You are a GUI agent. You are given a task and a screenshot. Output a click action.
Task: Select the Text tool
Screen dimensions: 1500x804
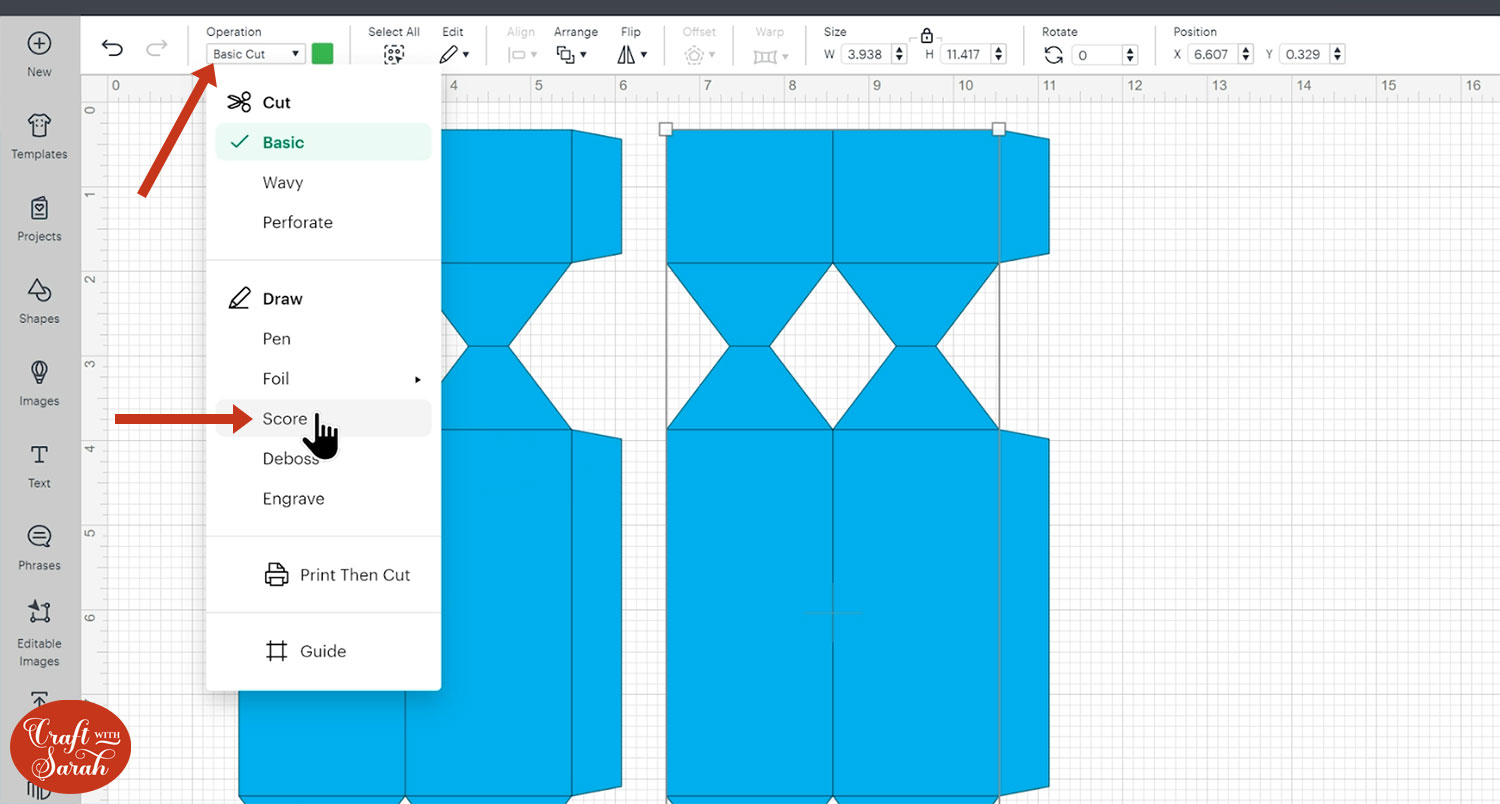39,465
